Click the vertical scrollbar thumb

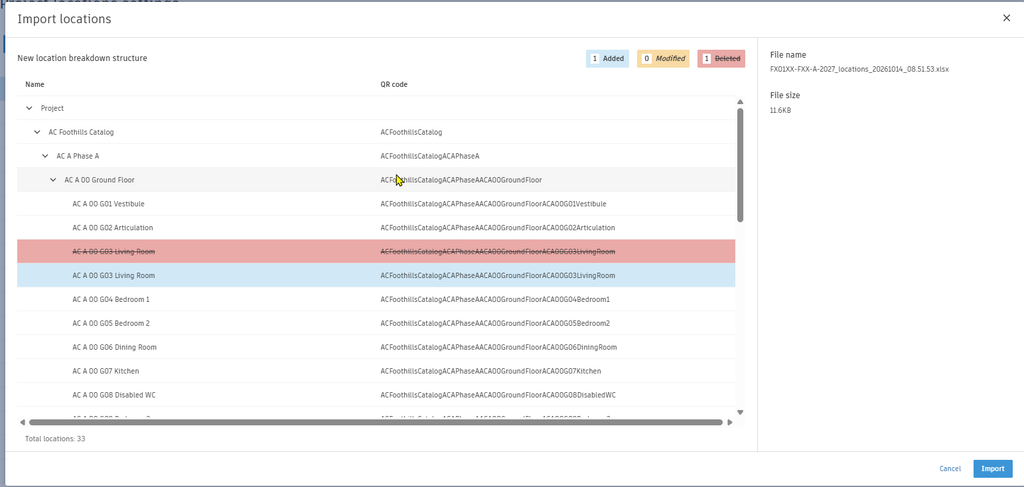pos(740,165)
